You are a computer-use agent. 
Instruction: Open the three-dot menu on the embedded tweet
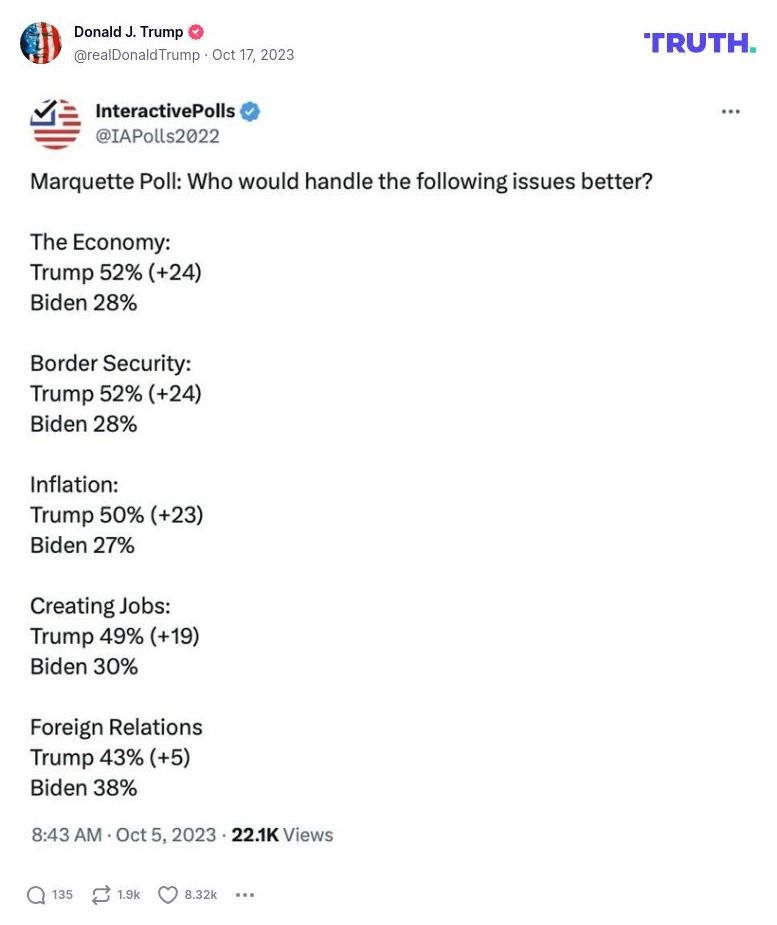point(731,112)
